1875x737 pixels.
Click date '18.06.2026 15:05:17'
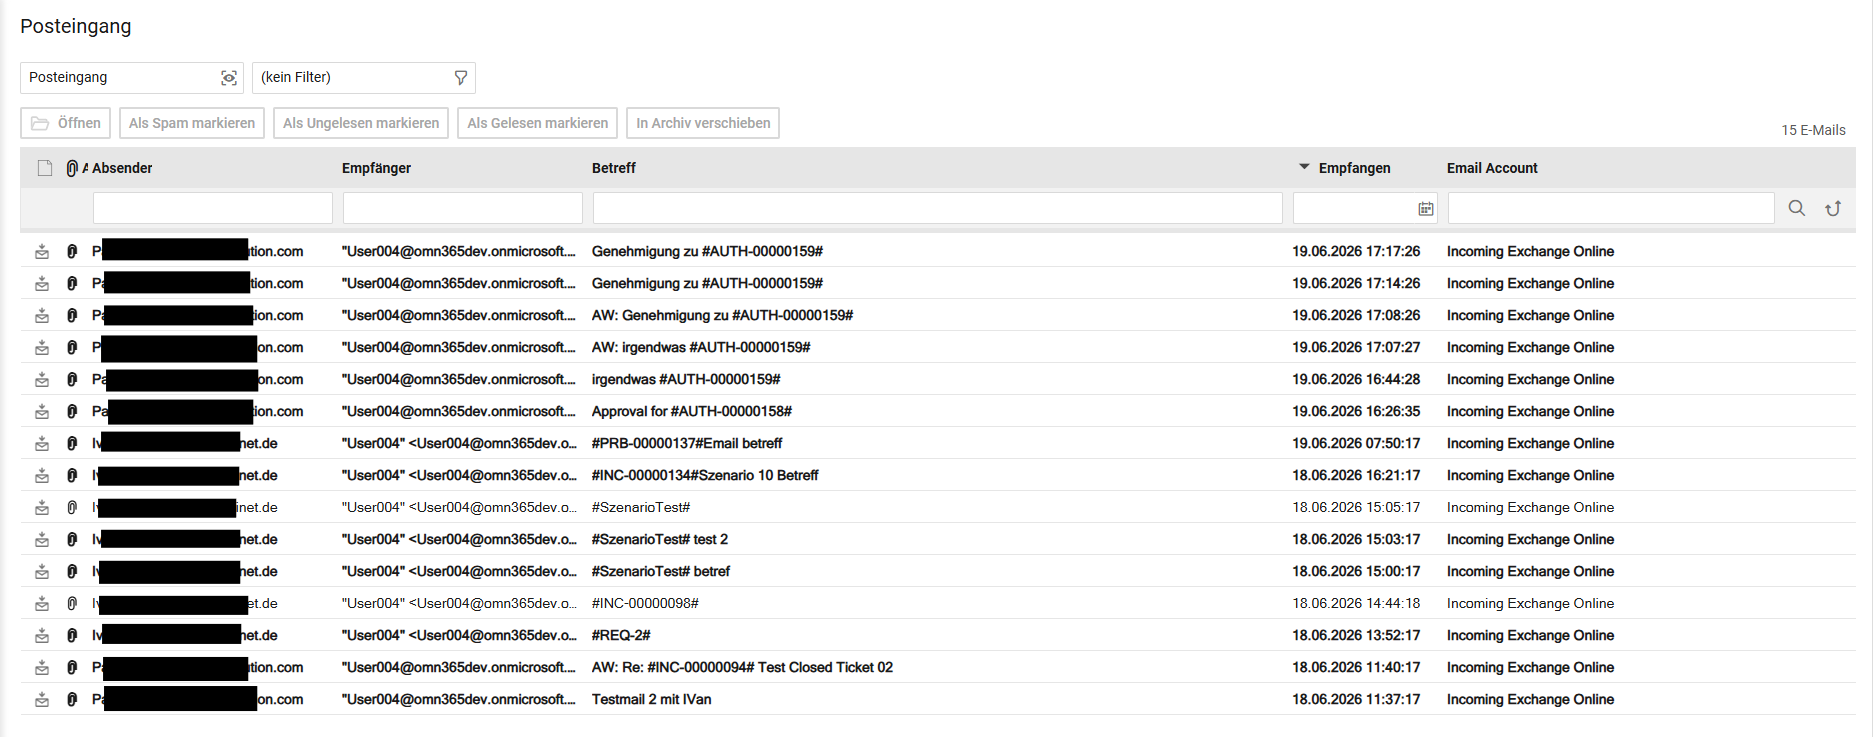pyautogui.click(x=1356, y=507)
